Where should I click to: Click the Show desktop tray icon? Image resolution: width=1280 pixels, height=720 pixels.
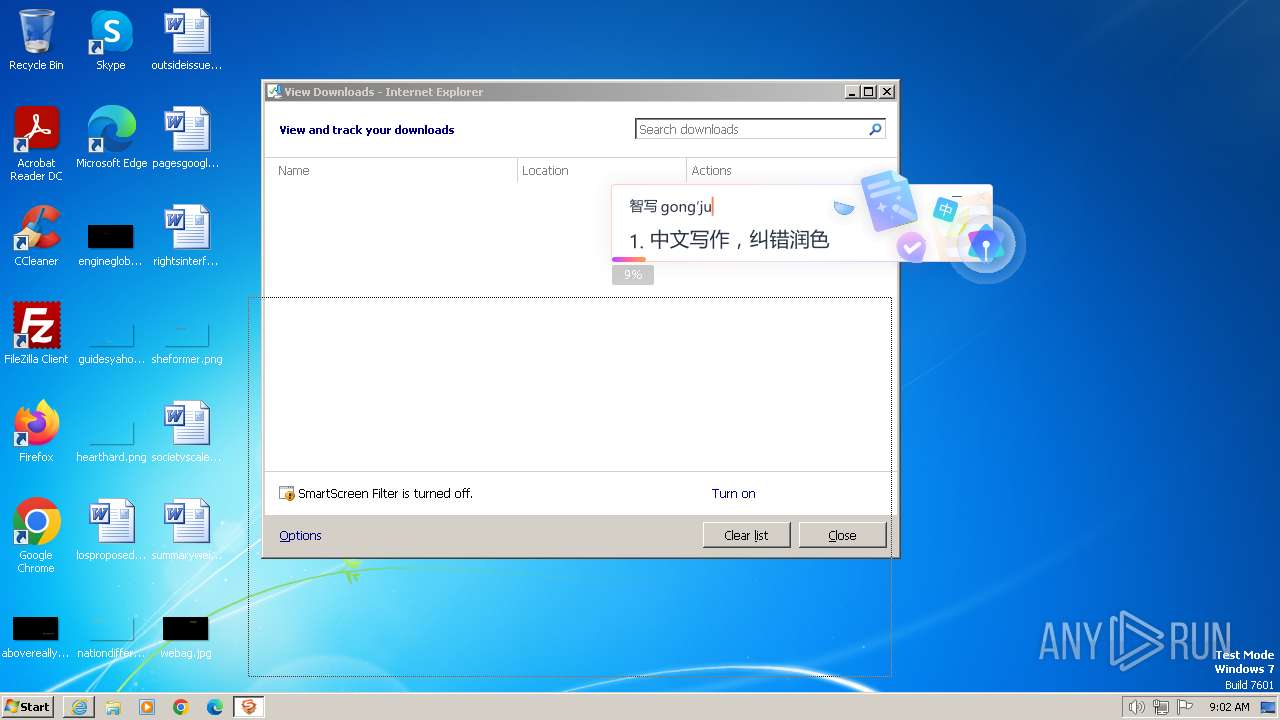pos(1268,707)
